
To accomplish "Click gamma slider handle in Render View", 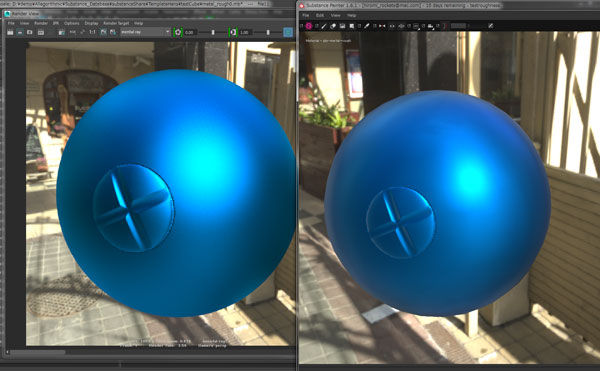I will coord(268,32).
